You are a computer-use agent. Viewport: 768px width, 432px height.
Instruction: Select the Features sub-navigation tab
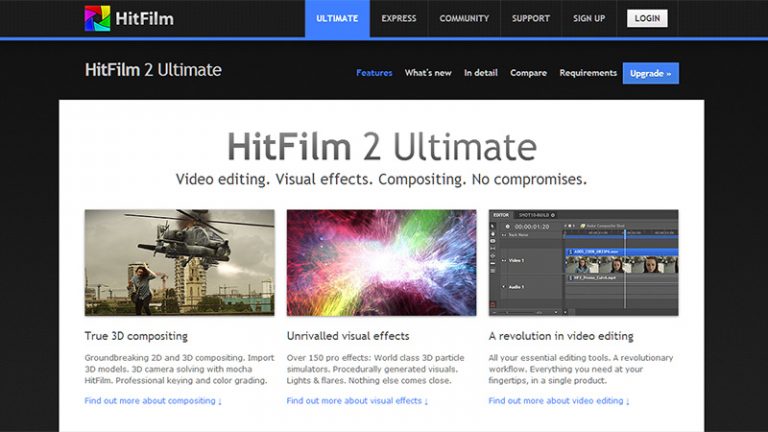pos(374,73)
